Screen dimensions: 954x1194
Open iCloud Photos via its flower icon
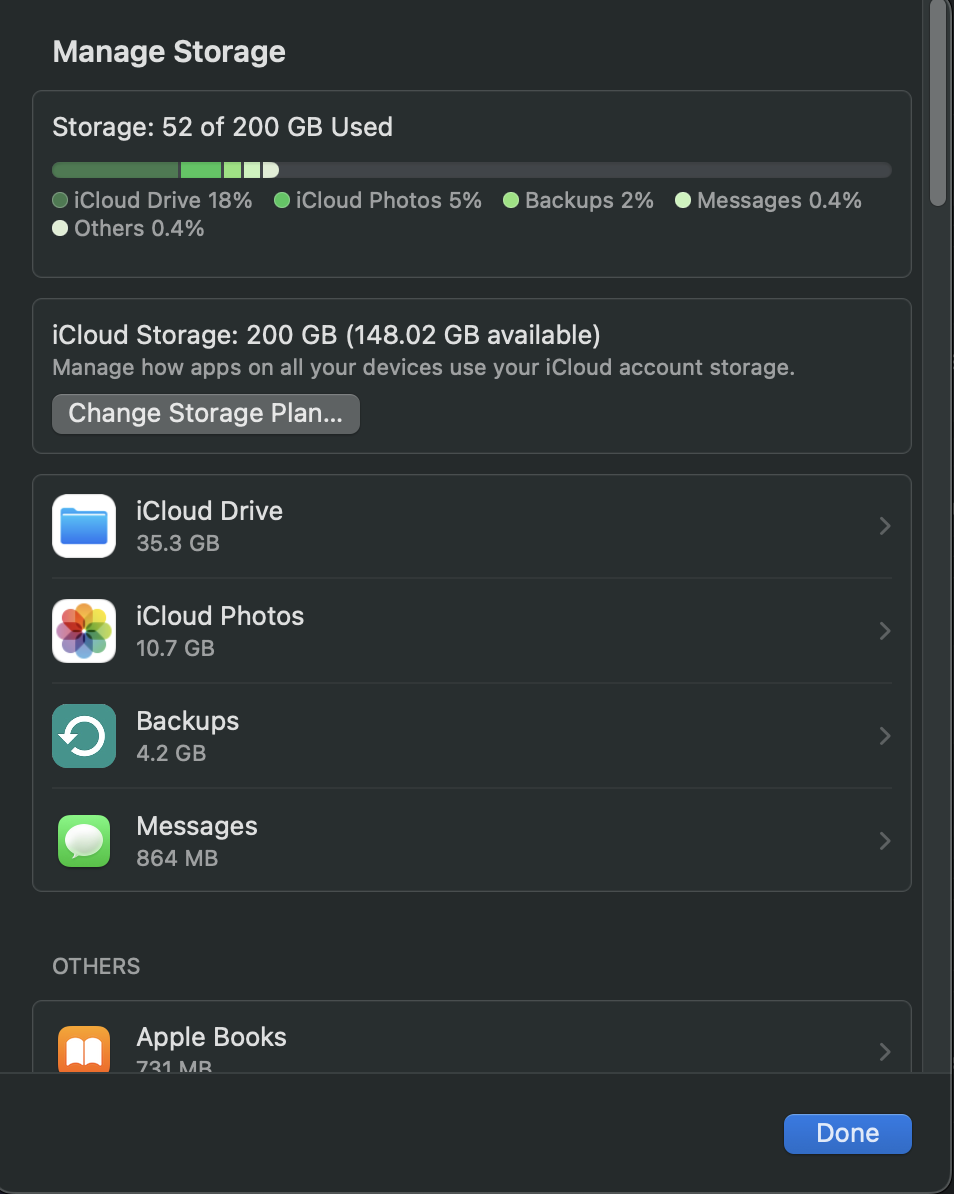[x=83, y=630]
